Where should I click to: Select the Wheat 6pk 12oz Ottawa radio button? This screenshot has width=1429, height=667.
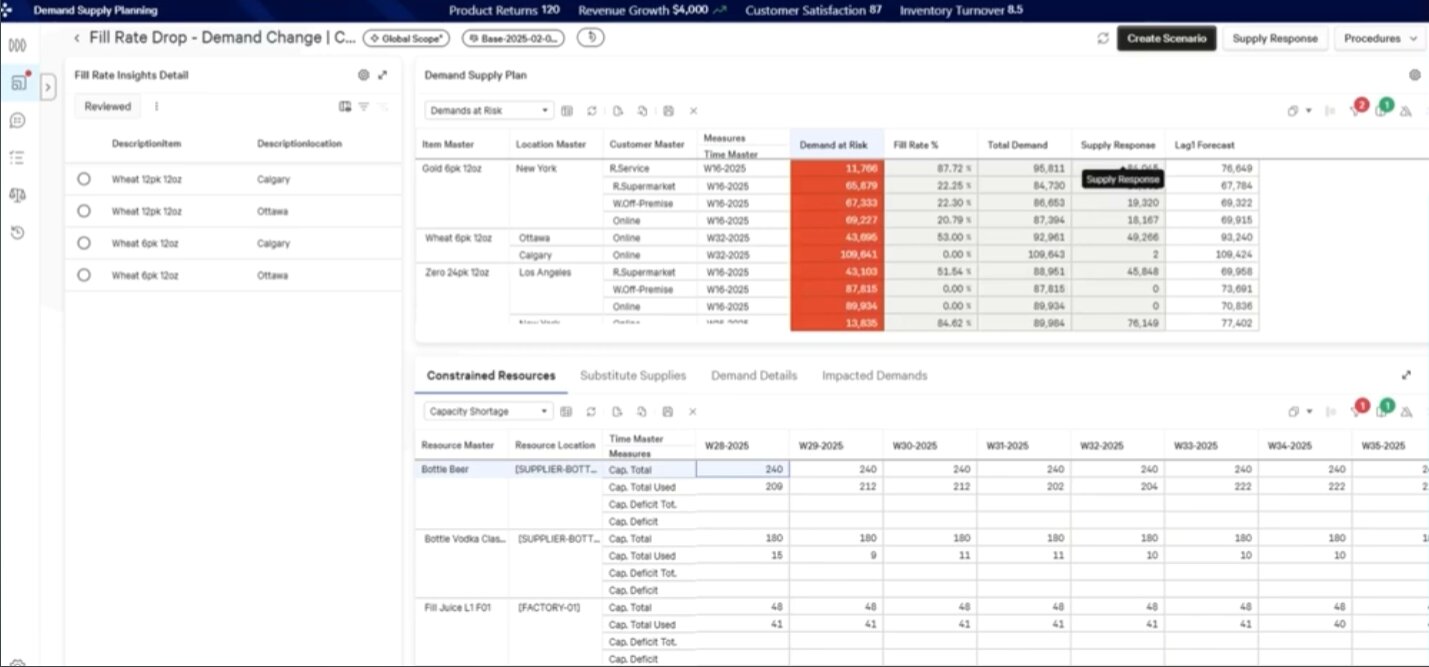[x=84, y=275]
